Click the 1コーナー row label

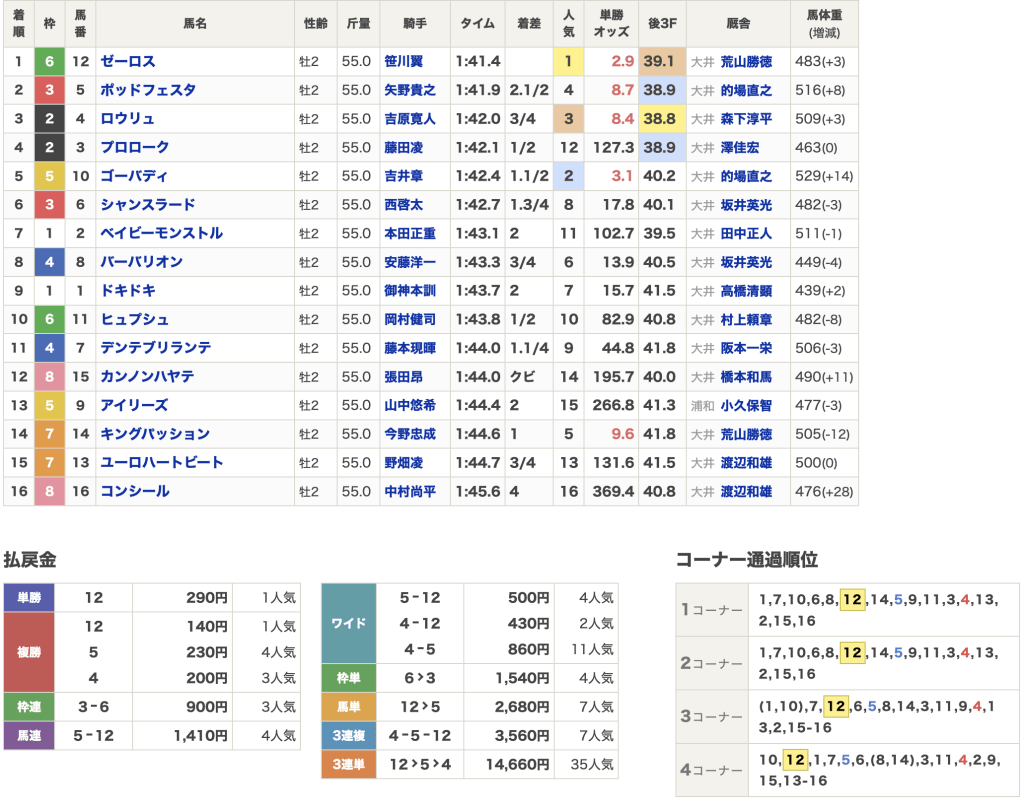(712, 610)
